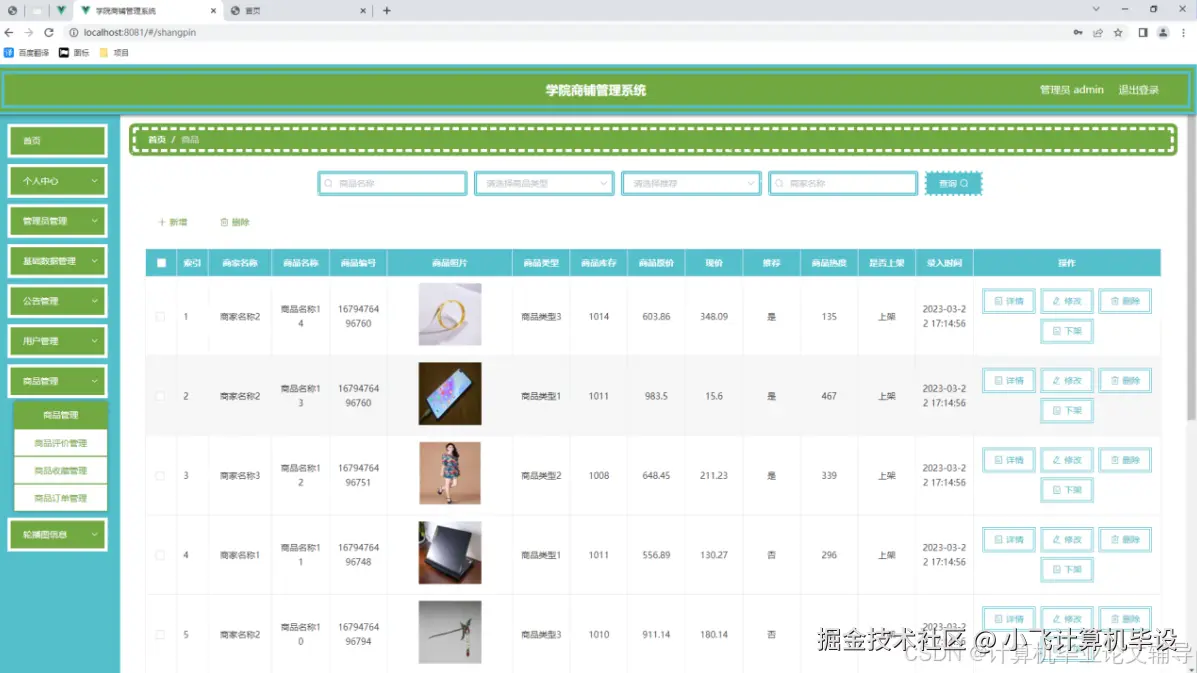The width and height of the screenshot is (1197, 673).
Task: Expand 管理员管理 sidebar menu
Action: point(57,221)
